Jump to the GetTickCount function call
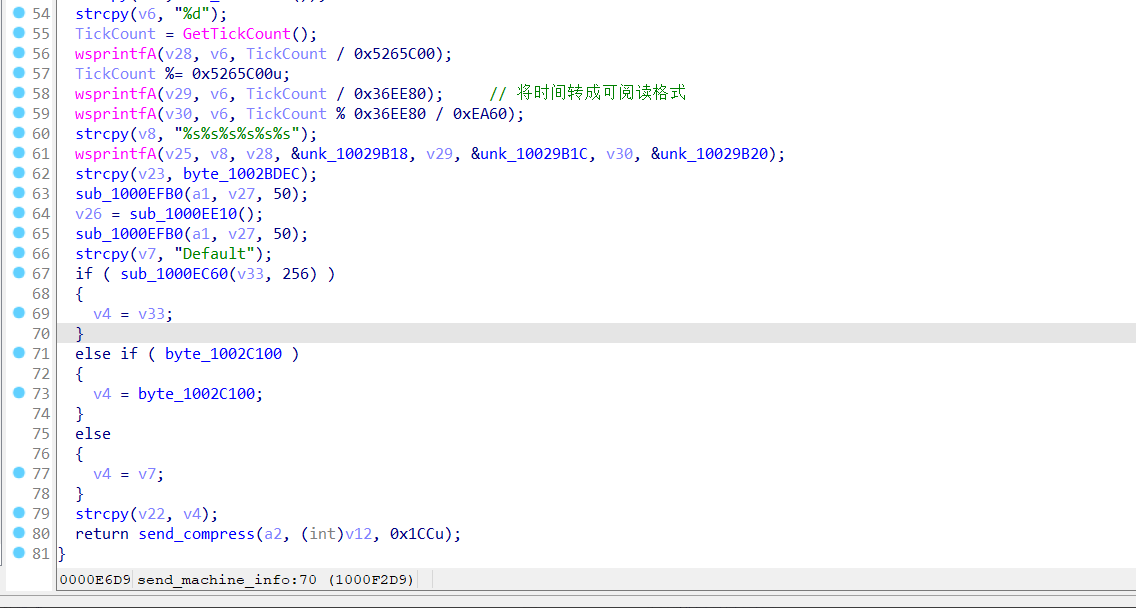Image resolution: width=1136 pixels, height=608 pixels. coord(236,33)
